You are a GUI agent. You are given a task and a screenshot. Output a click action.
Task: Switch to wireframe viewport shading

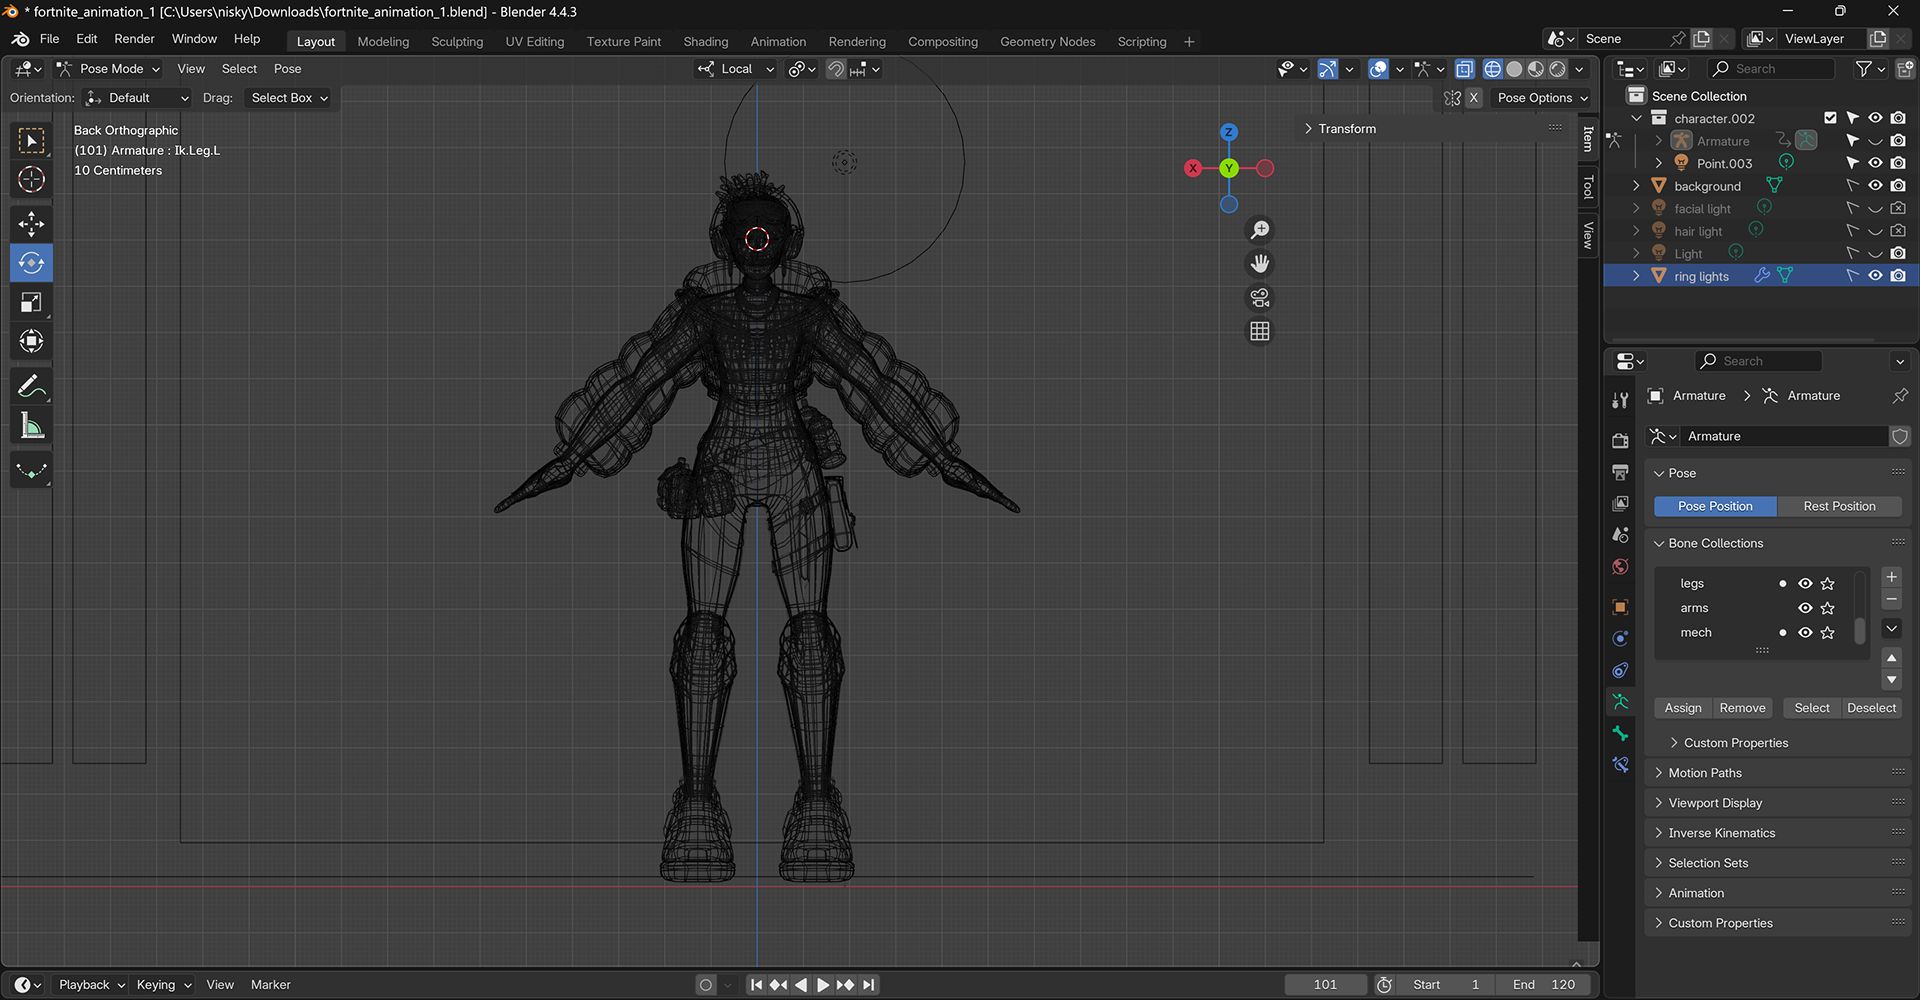point(1493,69)
